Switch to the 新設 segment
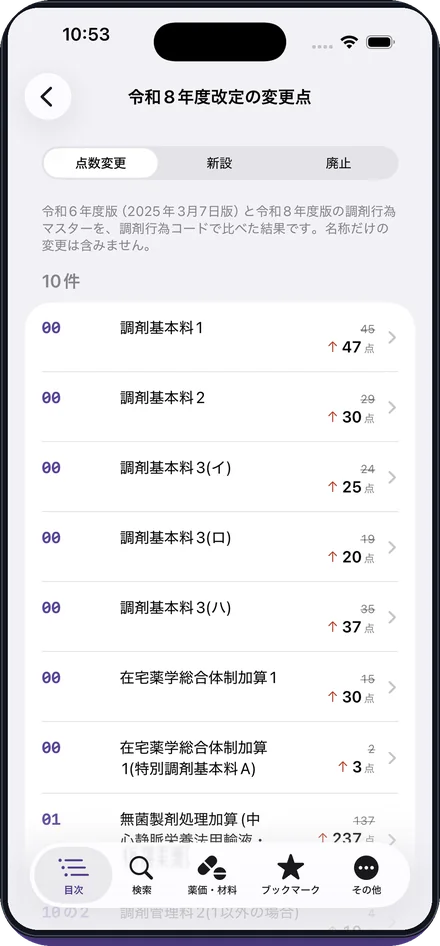Viewport: 440px width, 946px height. tap(219, 163)
